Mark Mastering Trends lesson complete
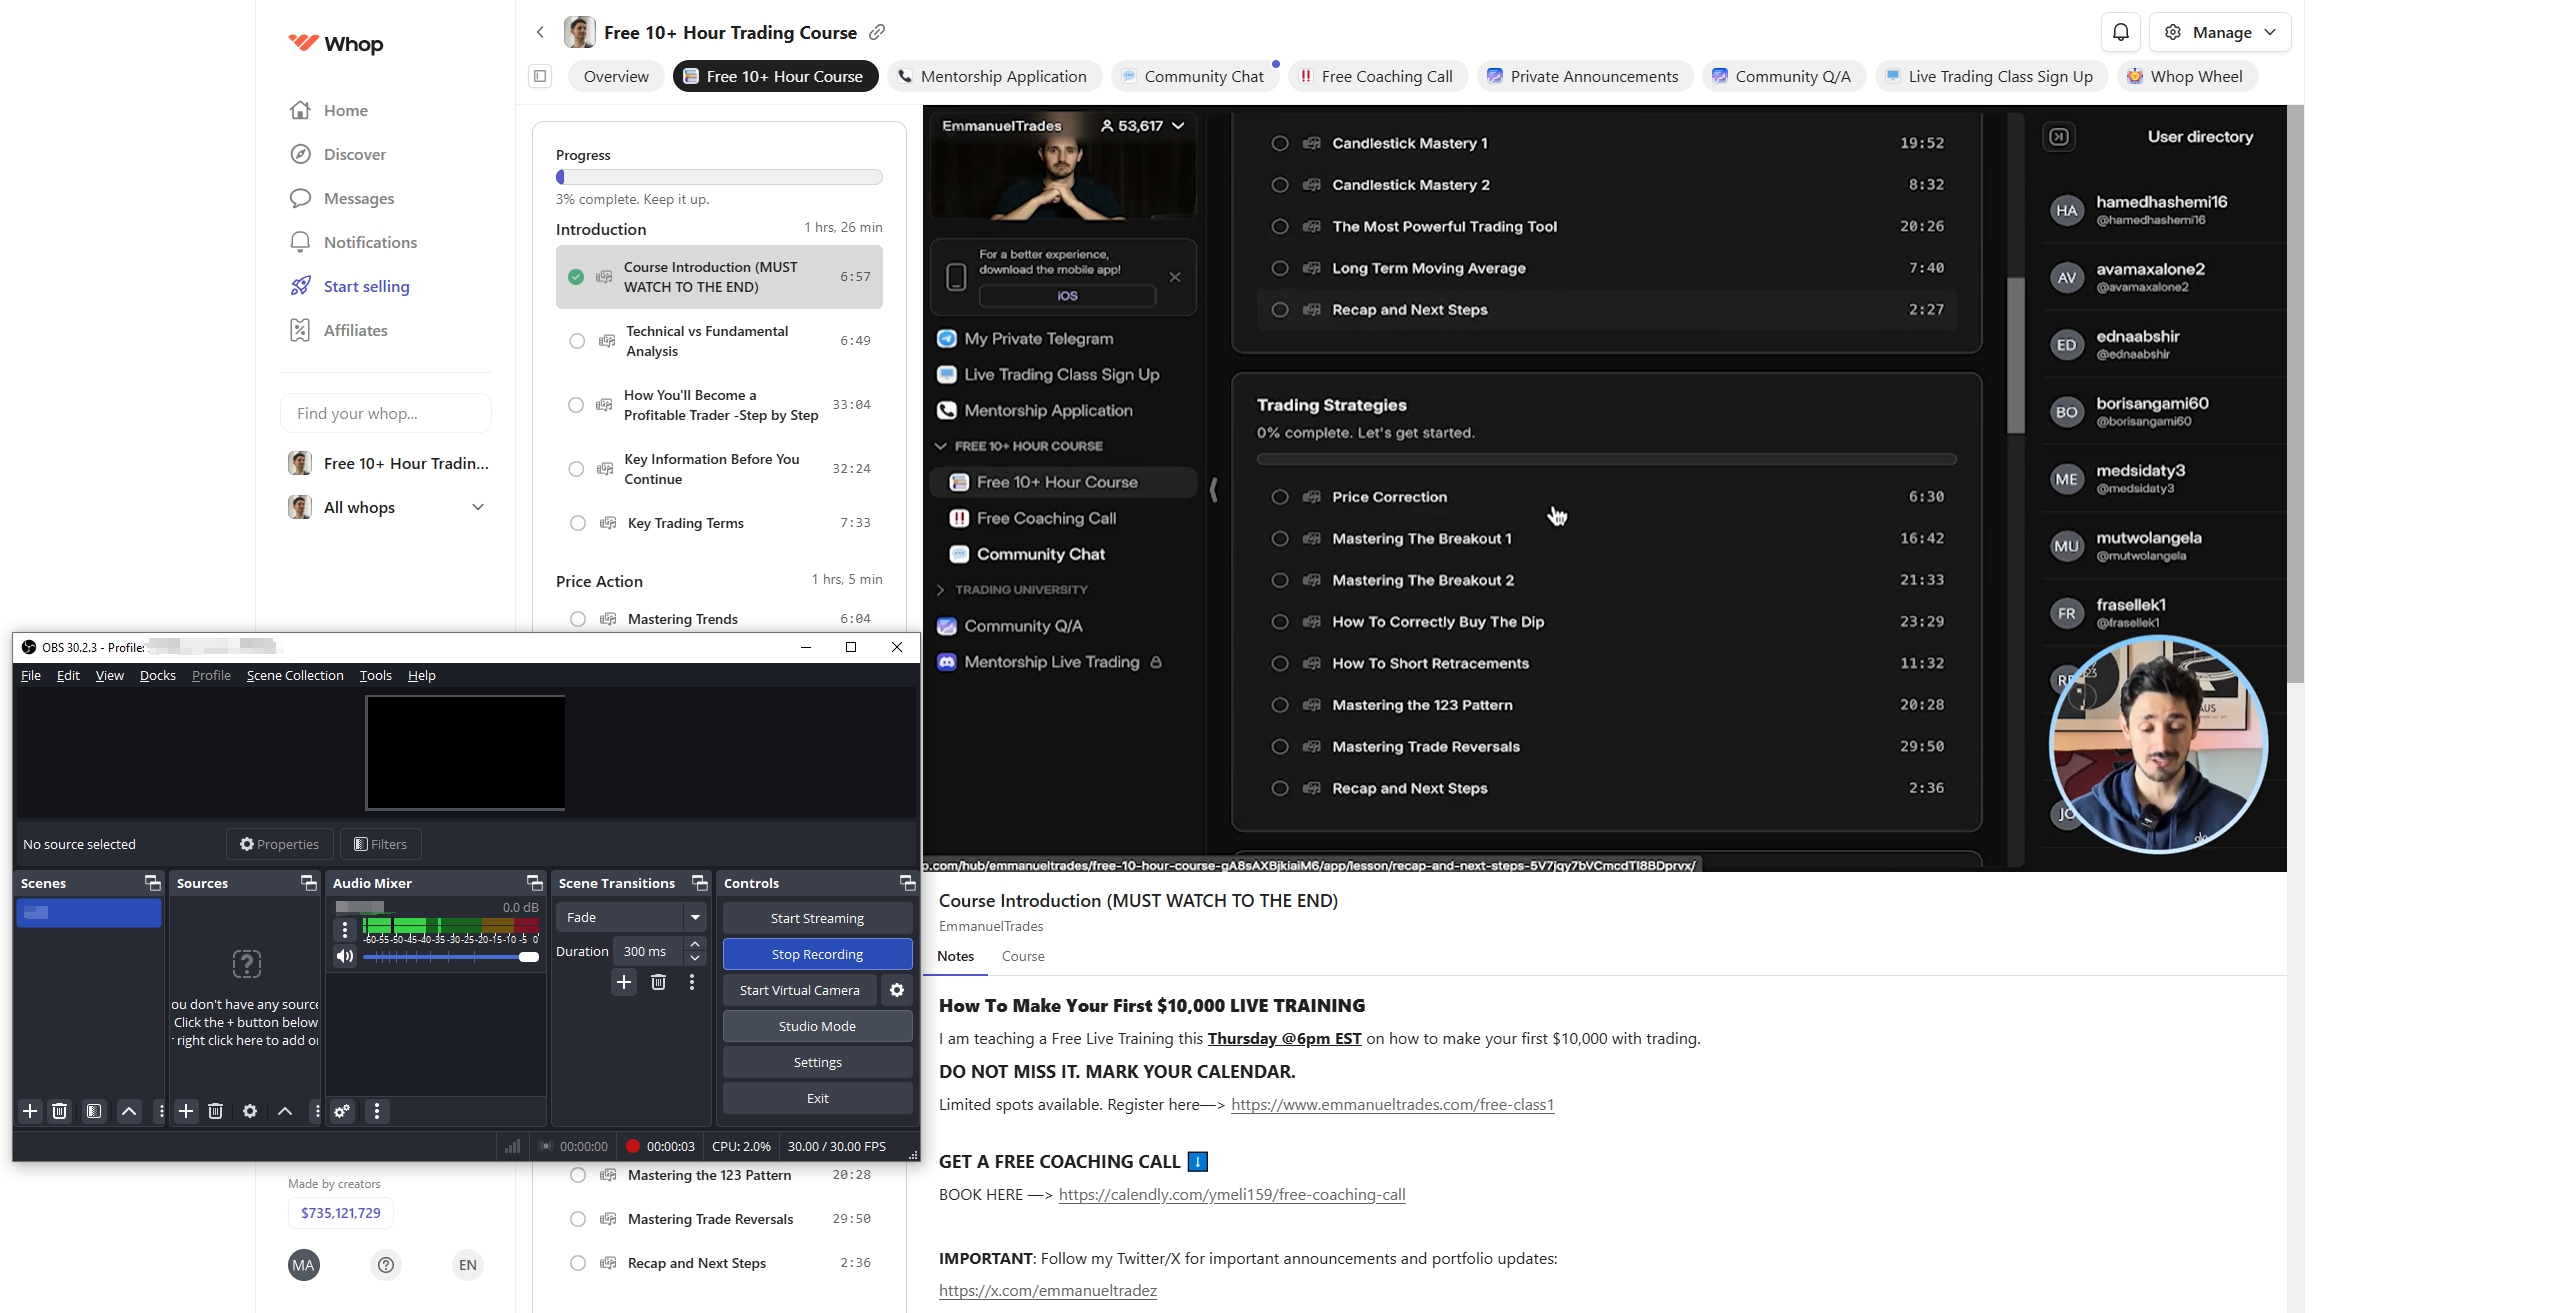The image size is (2560, 1313). 578,619
